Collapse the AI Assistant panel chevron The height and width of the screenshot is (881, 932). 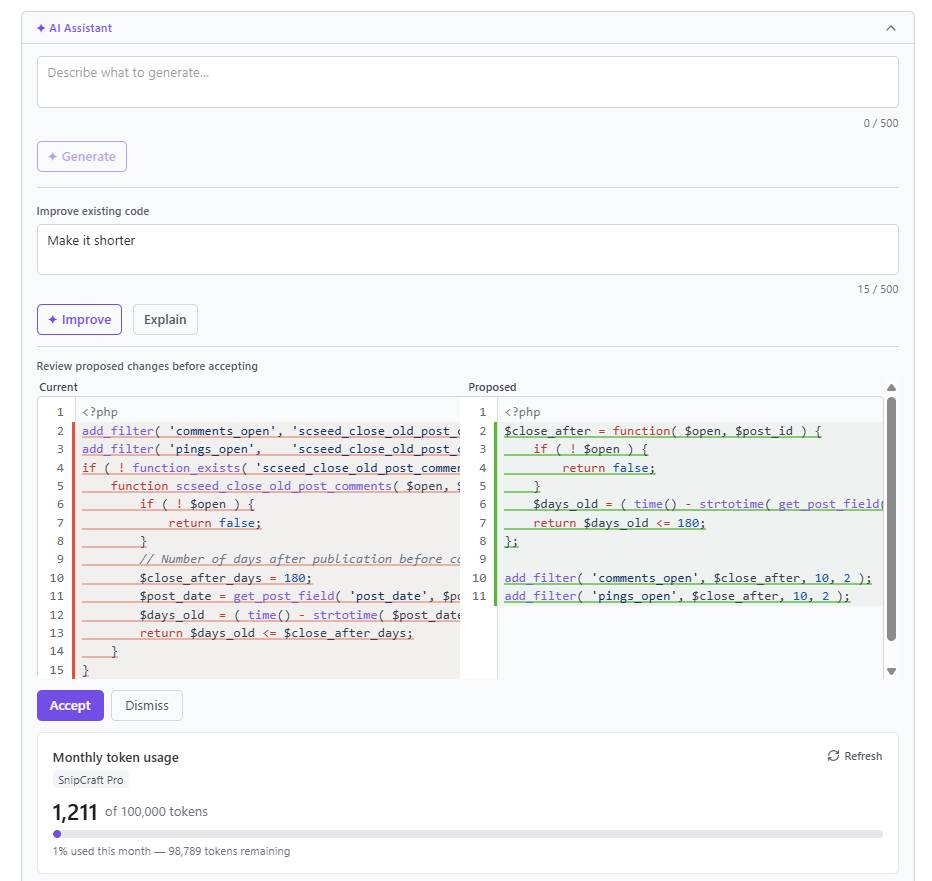[x=890, y=28]
